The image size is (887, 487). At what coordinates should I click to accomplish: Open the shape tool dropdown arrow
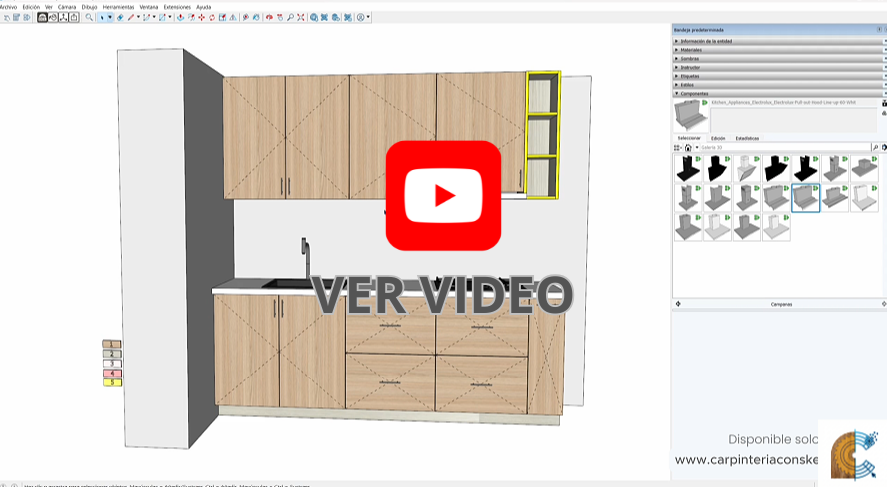170,18
